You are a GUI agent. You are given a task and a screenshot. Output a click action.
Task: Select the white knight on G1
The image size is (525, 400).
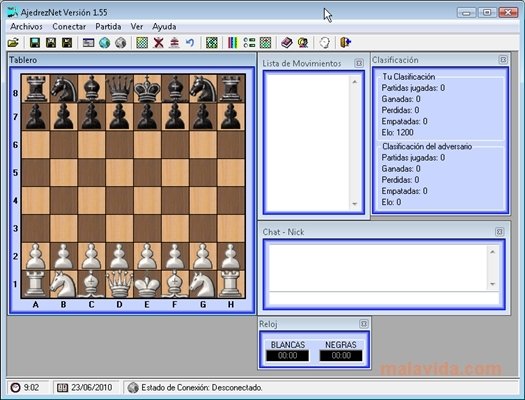[x=203, y=284]
